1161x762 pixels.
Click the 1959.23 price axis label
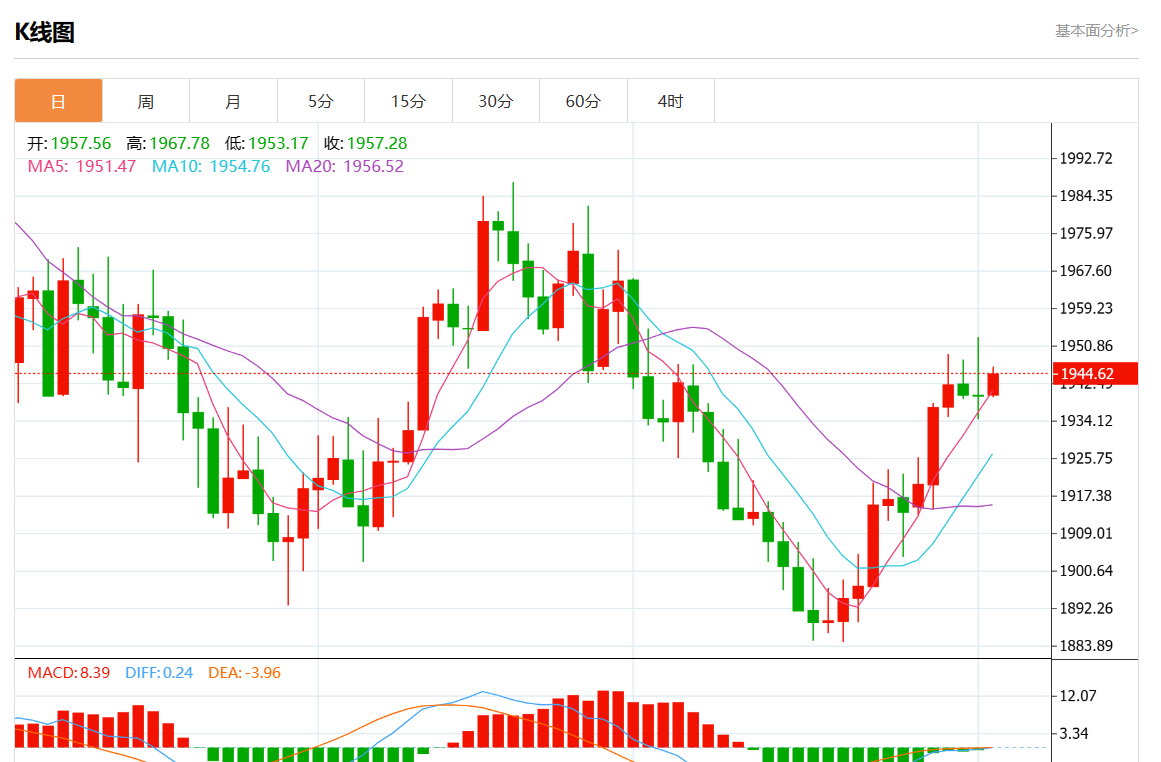click(x=1086, y=308)
